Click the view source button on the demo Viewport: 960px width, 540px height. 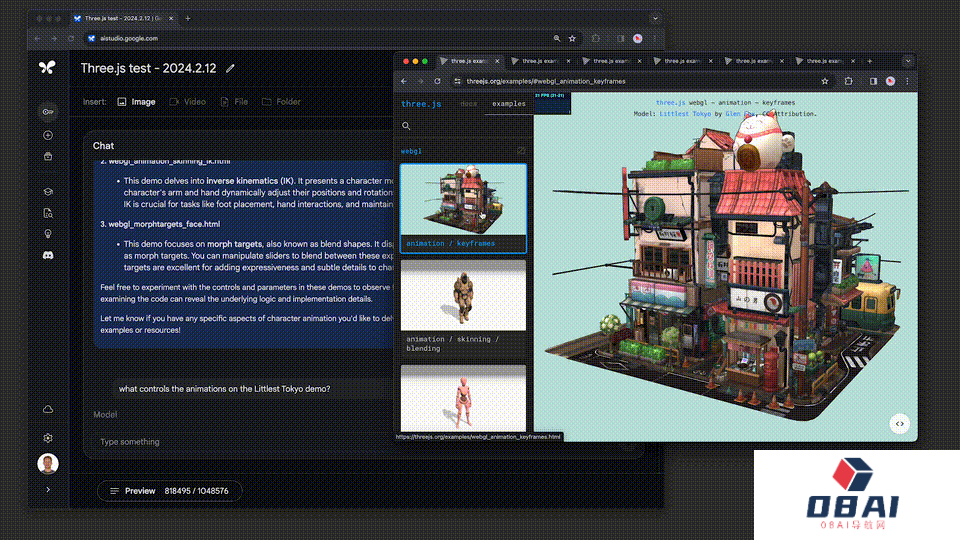(899, 424)
